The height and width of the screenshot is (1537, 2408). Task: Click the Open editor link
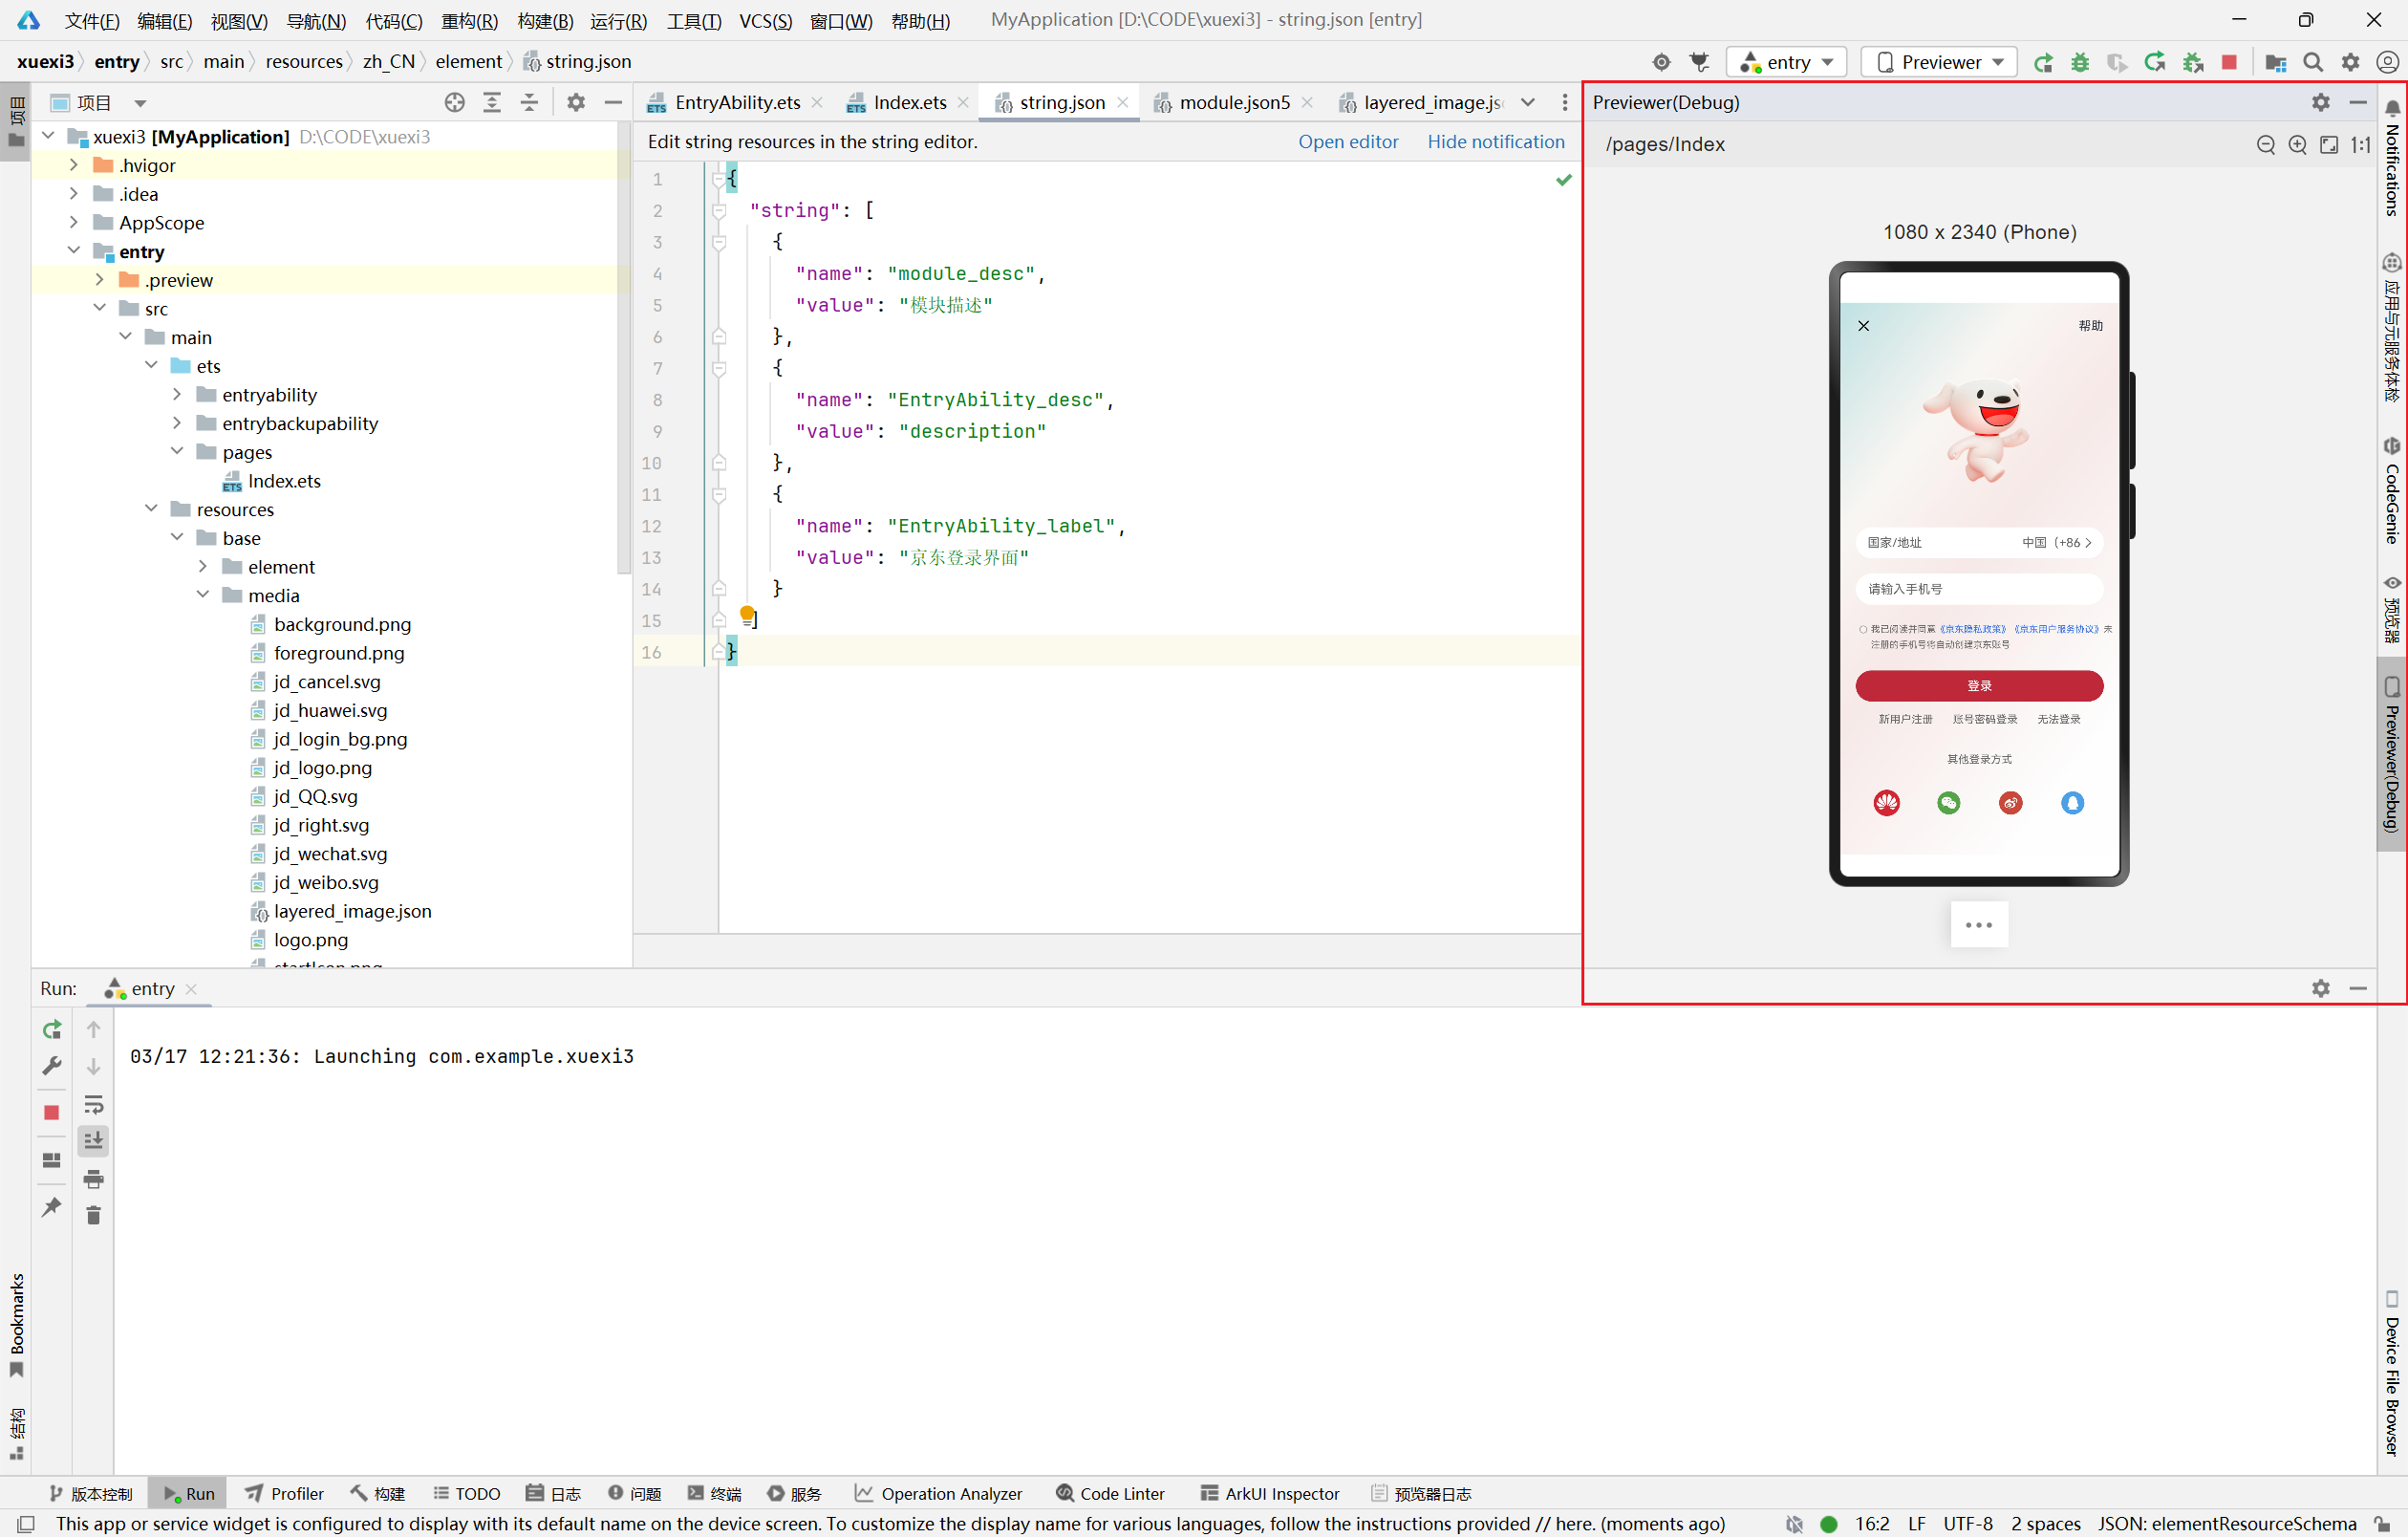(x=1347, y=141)
